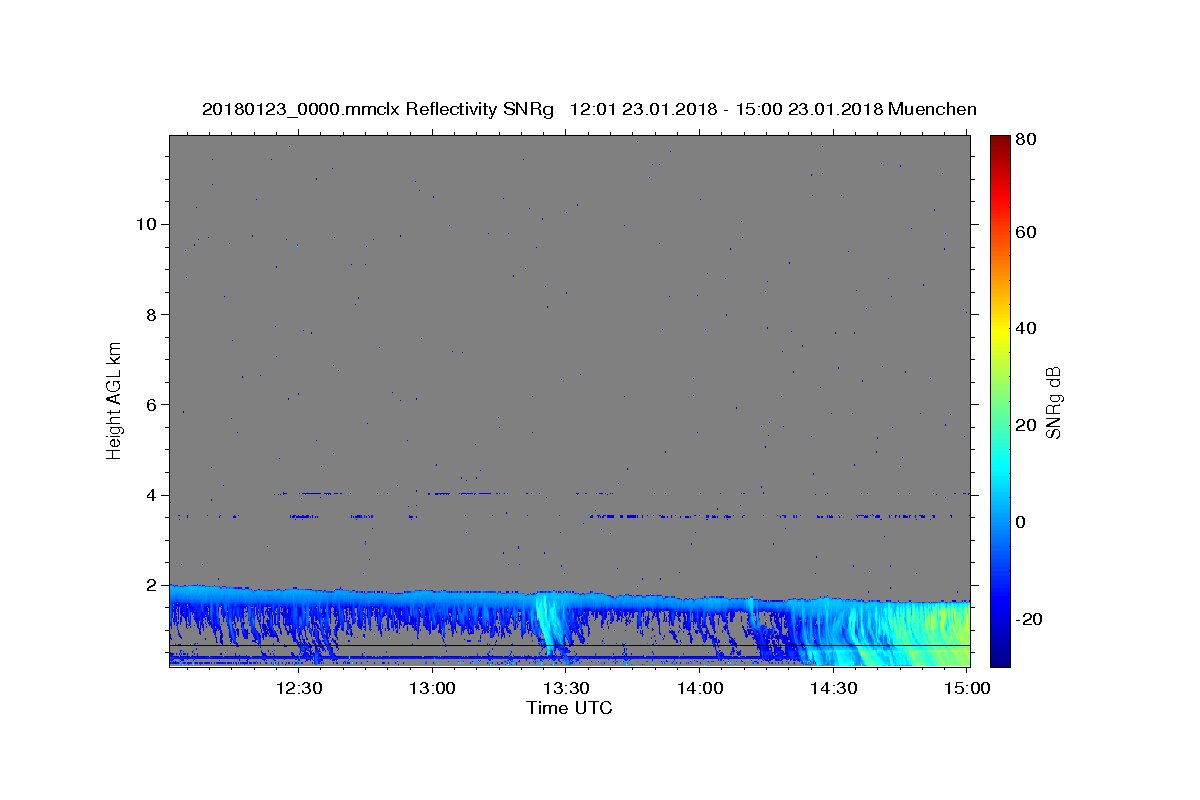Click the 'Muenchen' location label in the title
1200x800 pixels.
pyautogui.click(x=930, y=109)
